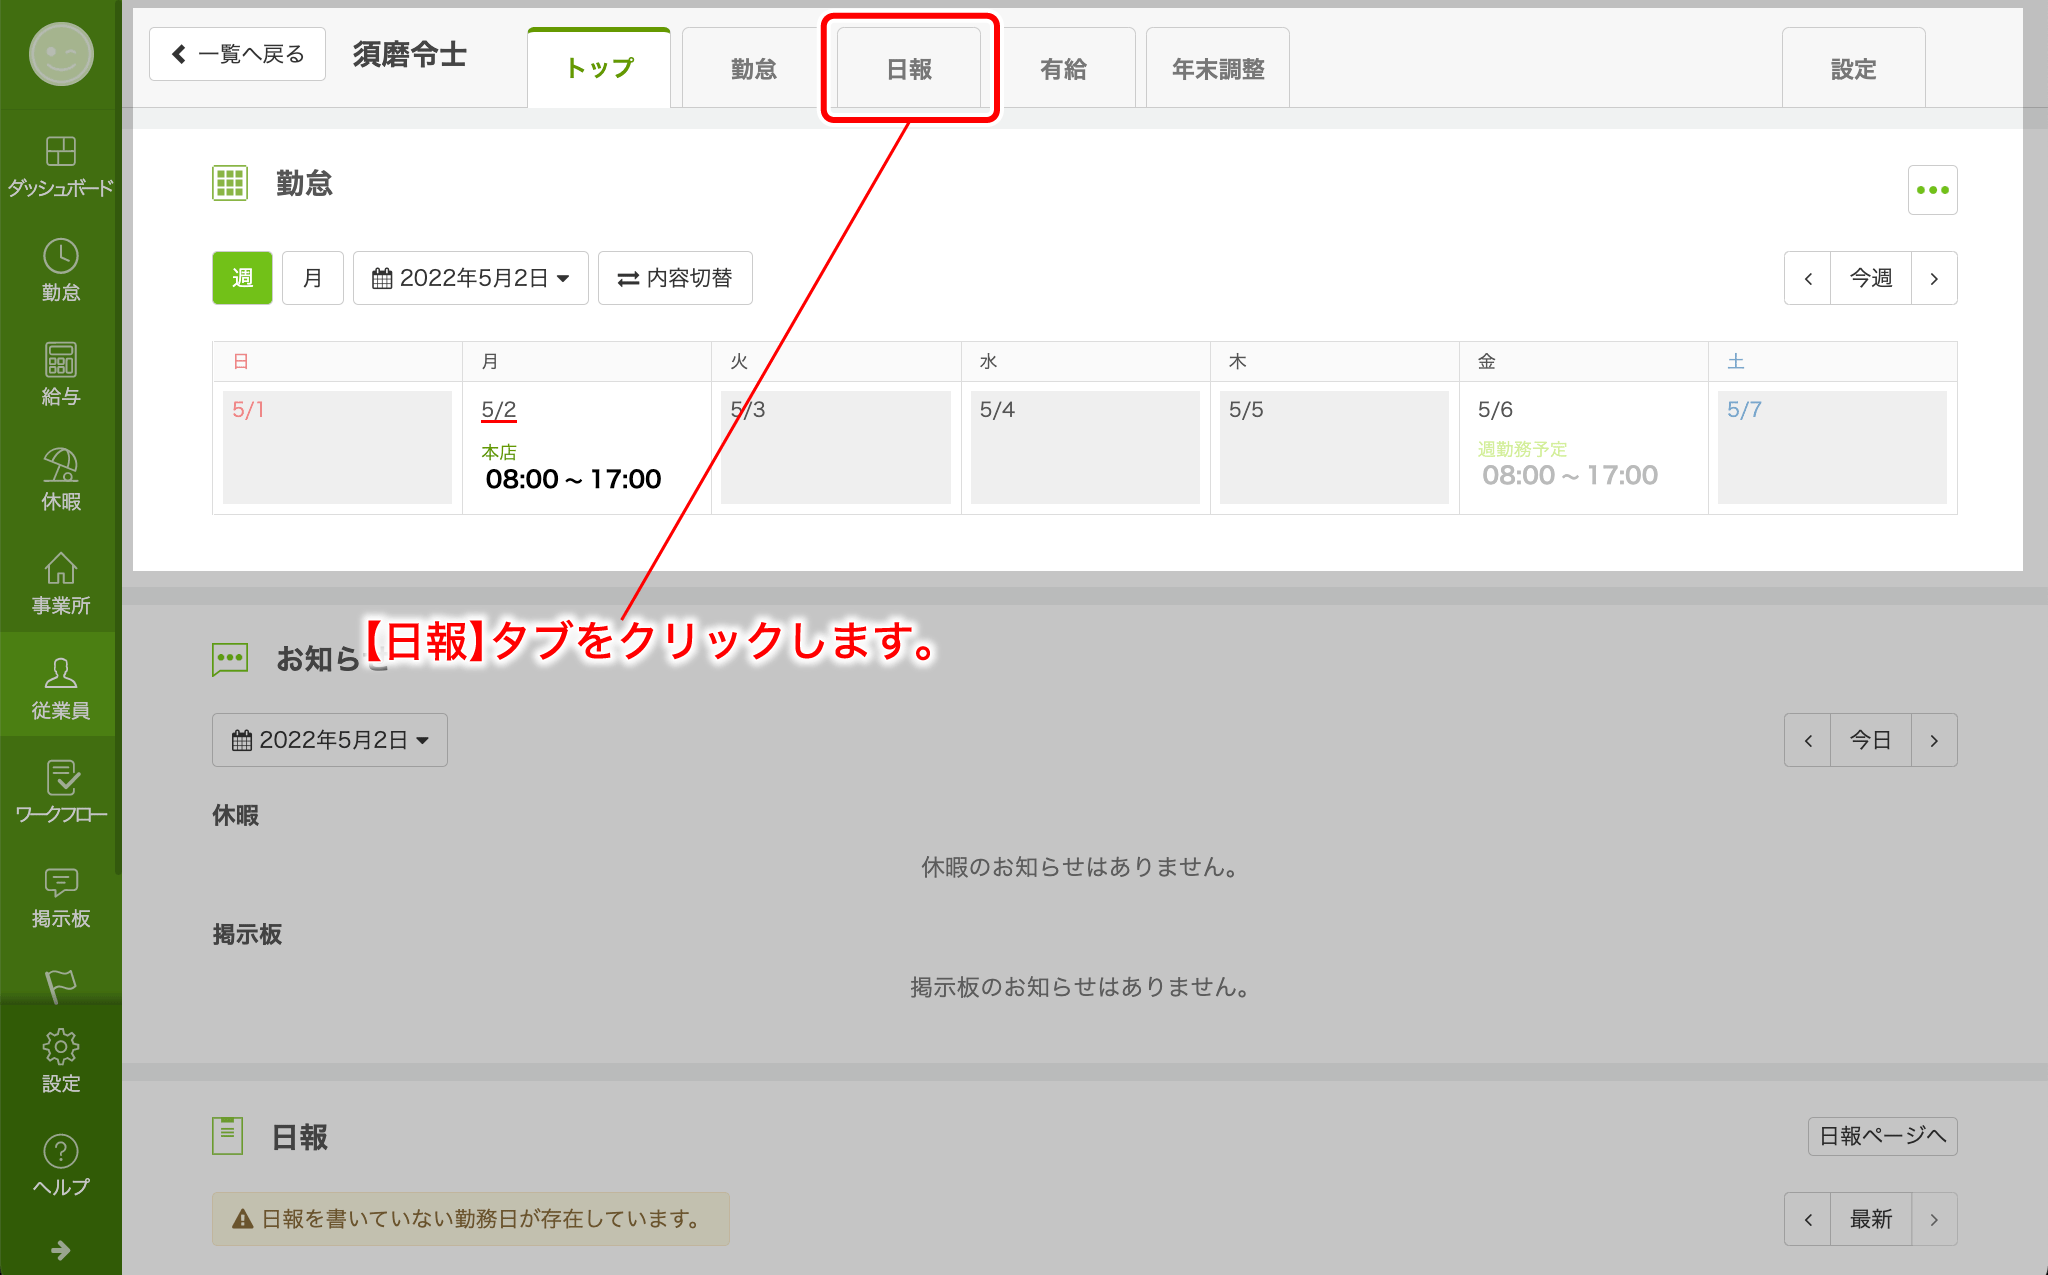The width and height of the screenshot is (2048, 1275).
Task: Select the 5/3 Tuesday cell
Action: click(x=836, y=447)
